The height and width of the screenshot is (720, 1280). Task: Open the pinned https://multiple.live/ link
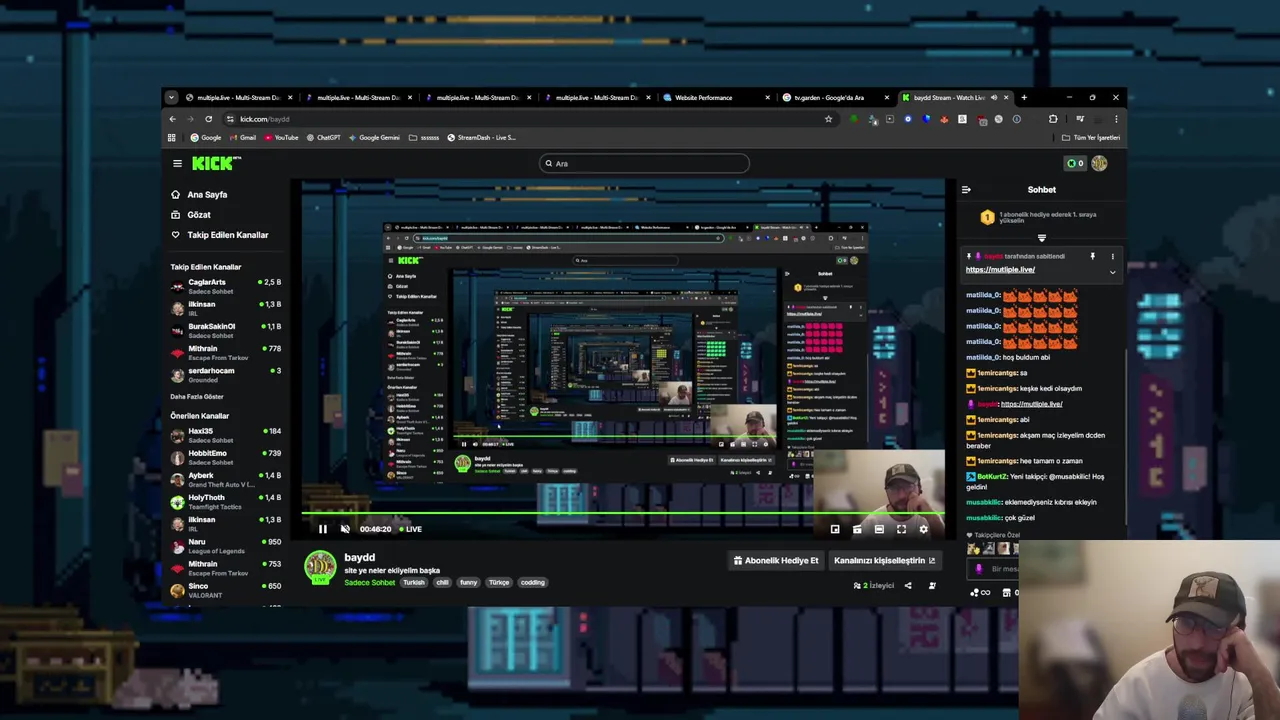pos(1000,269)
